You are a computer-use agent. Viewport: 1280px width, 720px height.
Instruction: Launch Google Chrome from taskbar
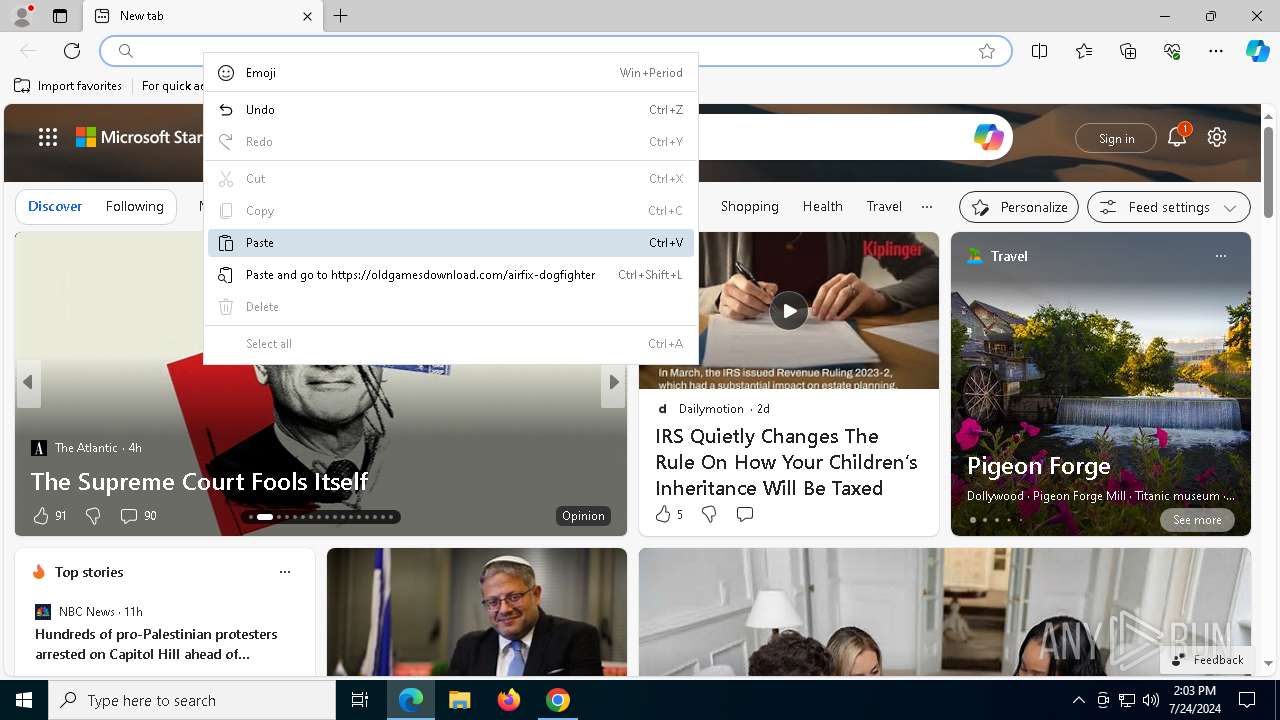click(x=558, y=700)
